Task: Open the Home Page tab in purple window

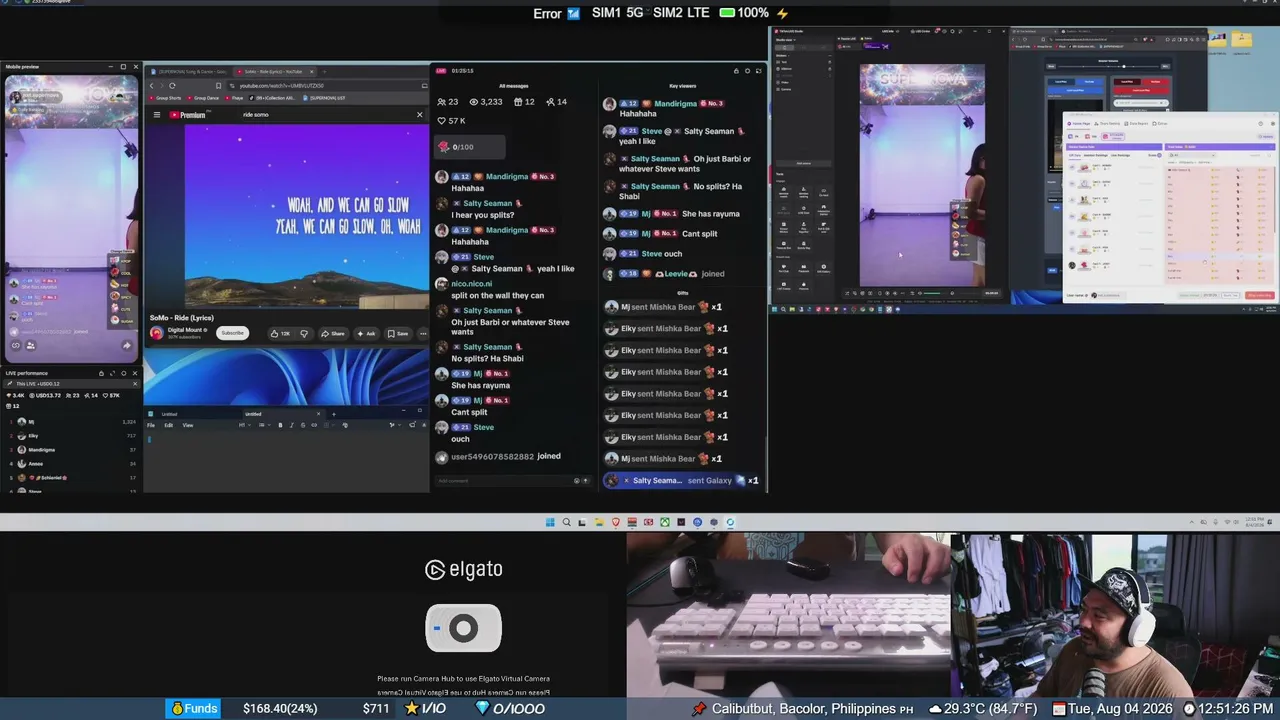Action: coord(1081,123)
